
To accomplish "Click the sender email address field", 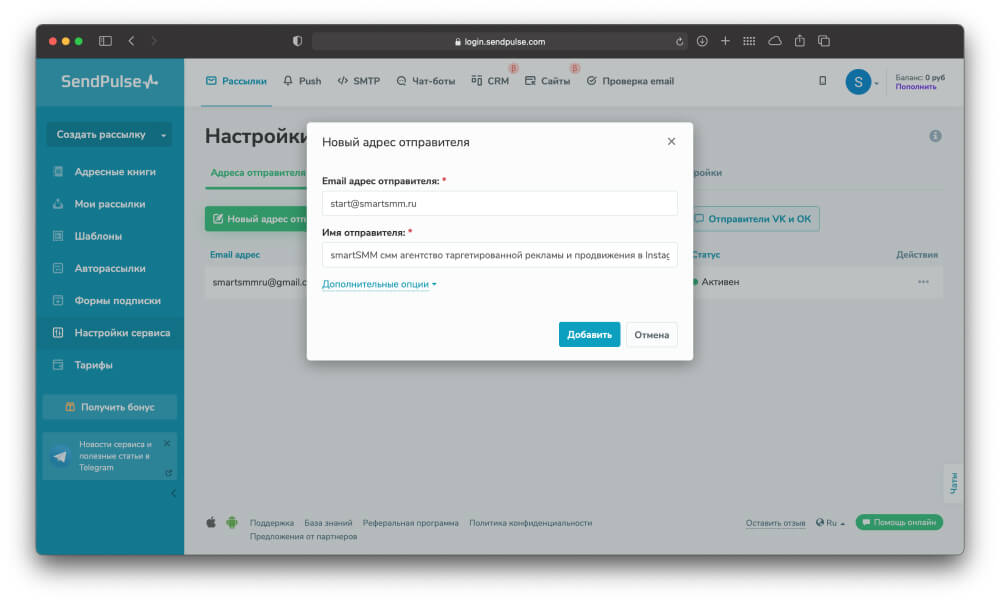I will point(499,203).
